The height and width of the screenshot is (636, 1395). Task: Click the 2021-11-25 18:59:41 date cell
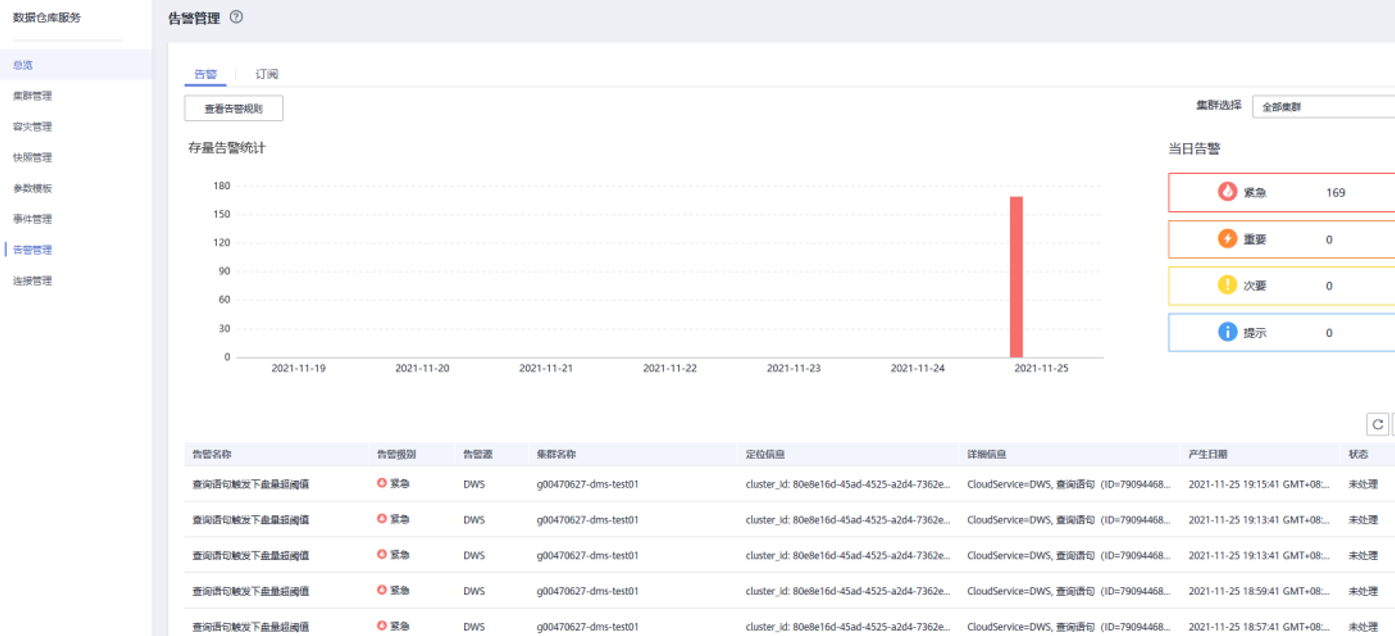pos(1259,591)
